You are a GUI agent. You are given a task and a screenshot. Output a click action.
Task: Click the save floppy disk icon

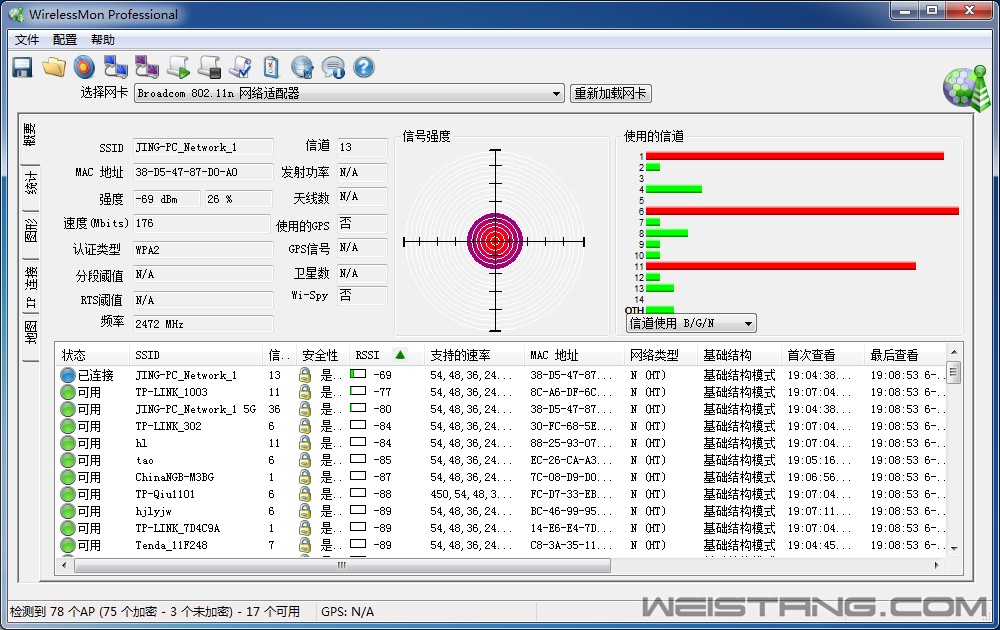(22, 67)
